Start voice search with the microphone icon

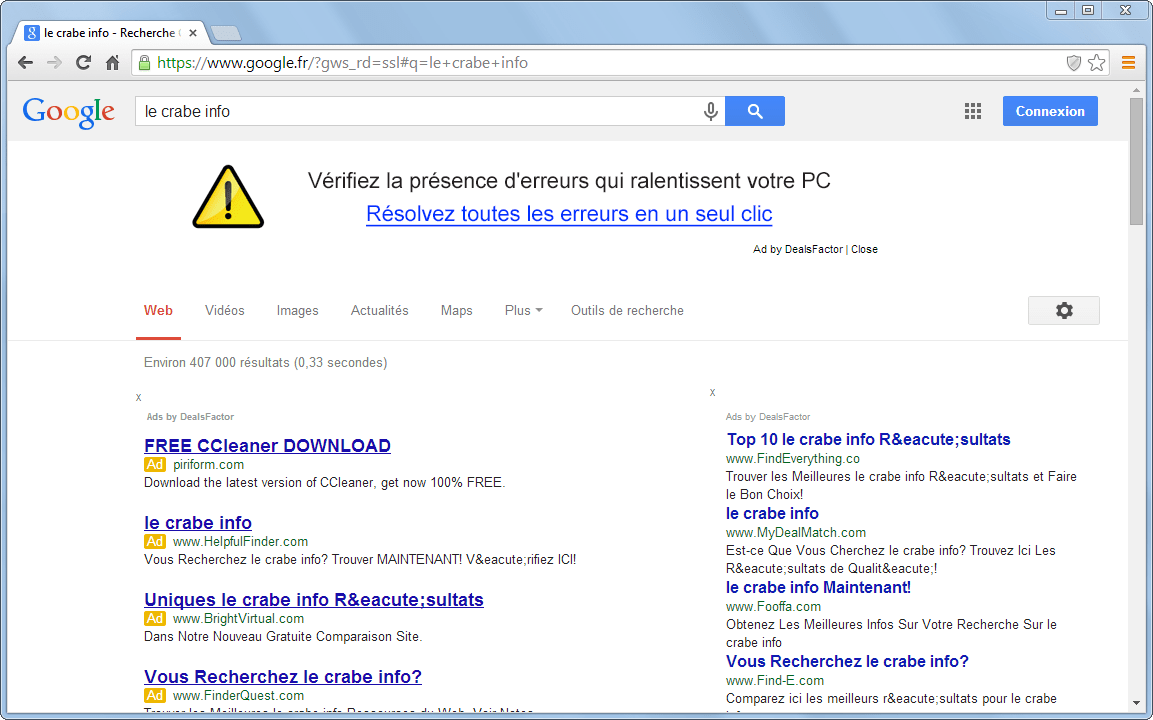[x=710, y=111]
